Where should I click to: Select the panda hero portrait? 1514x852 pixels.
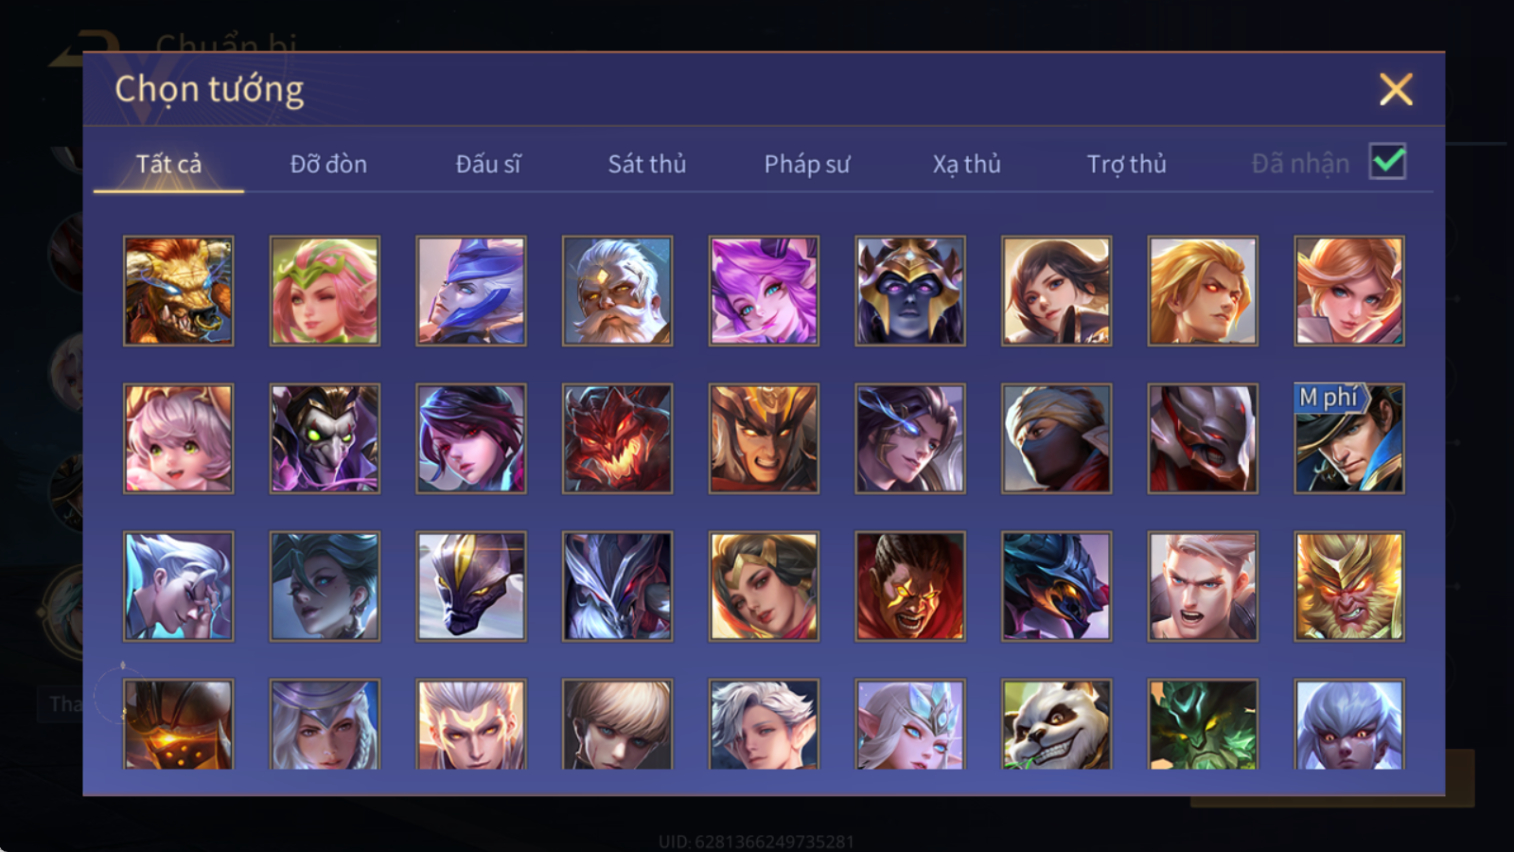(1056, 724)
